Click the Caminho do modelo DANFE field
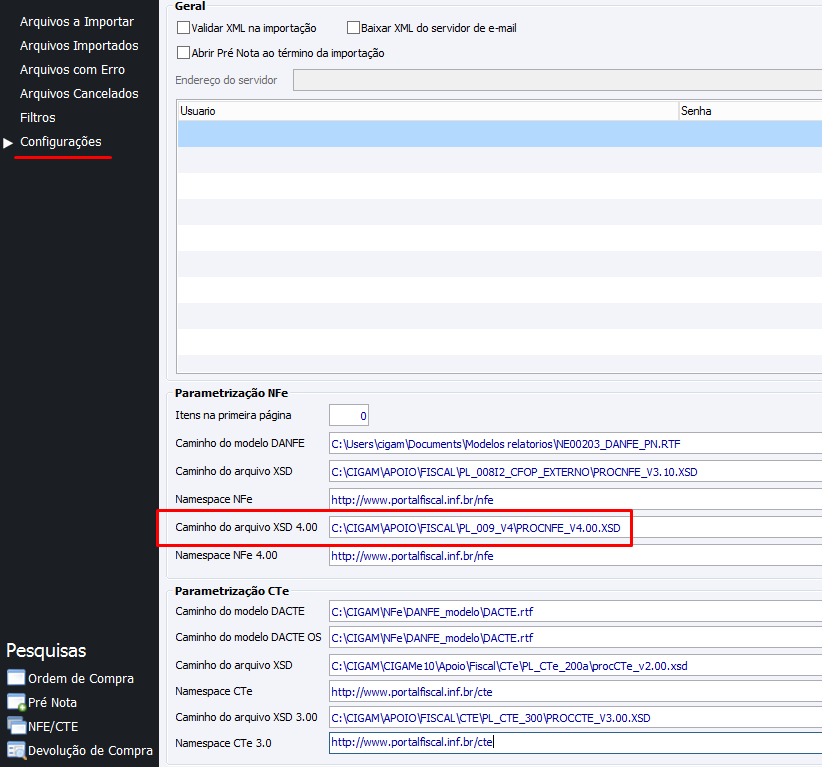Viewport: 822px width, 767px height. coord(575,444)
